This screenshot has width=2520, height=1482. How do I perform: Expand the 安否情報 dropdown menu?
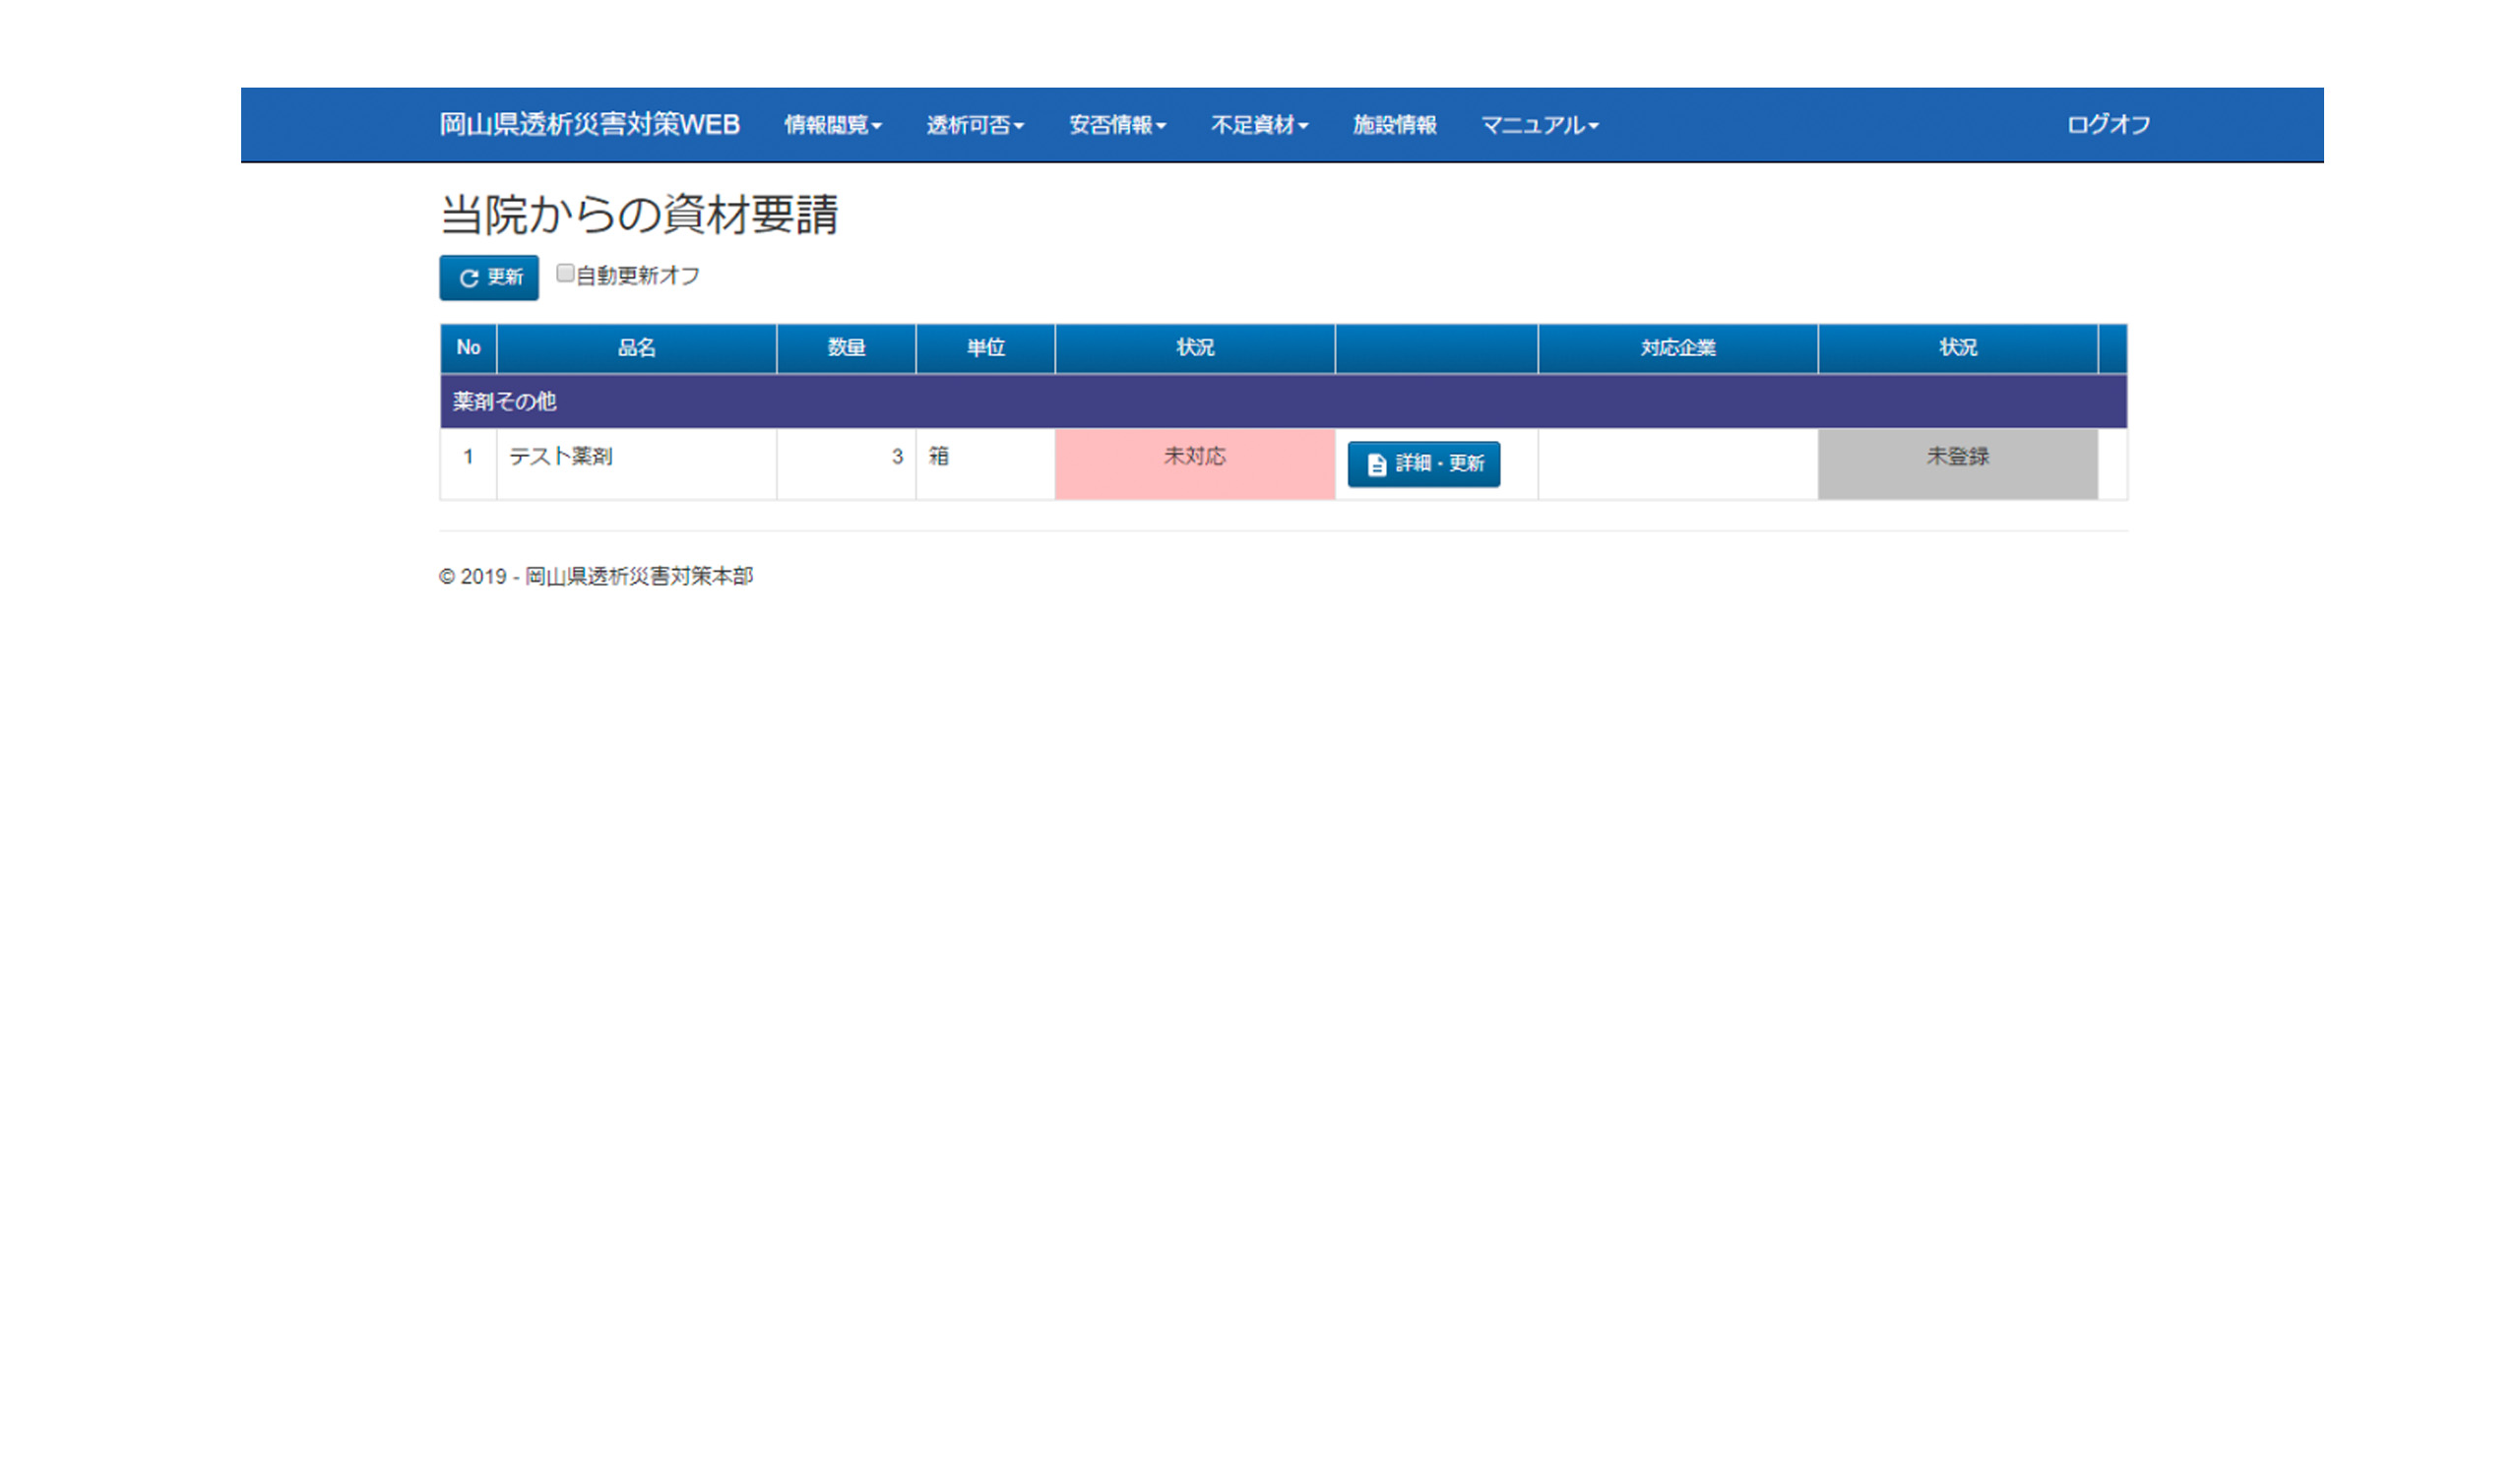click(1117, 125)
